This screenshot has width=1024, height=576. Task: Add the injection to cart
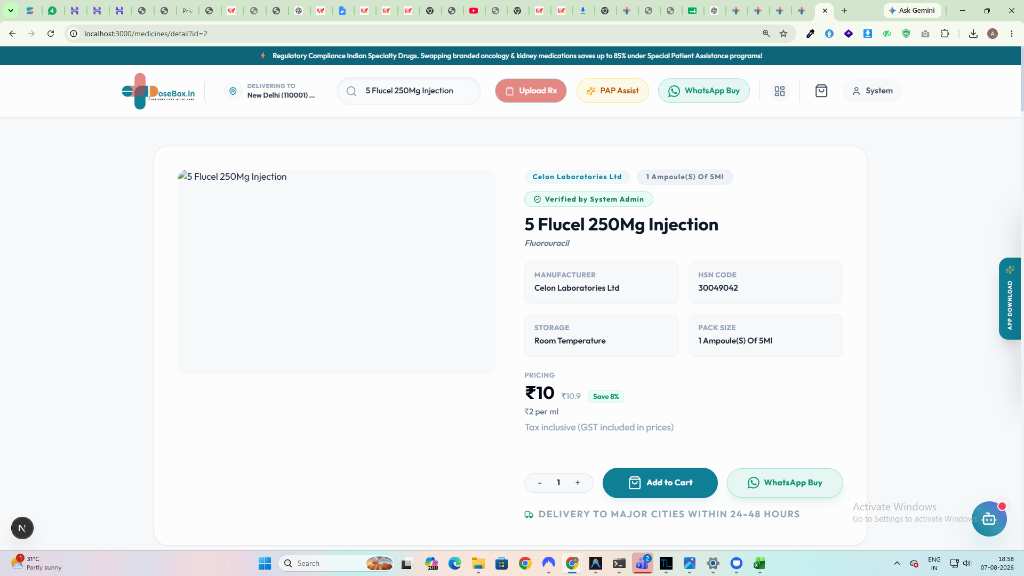pos(660,483)
